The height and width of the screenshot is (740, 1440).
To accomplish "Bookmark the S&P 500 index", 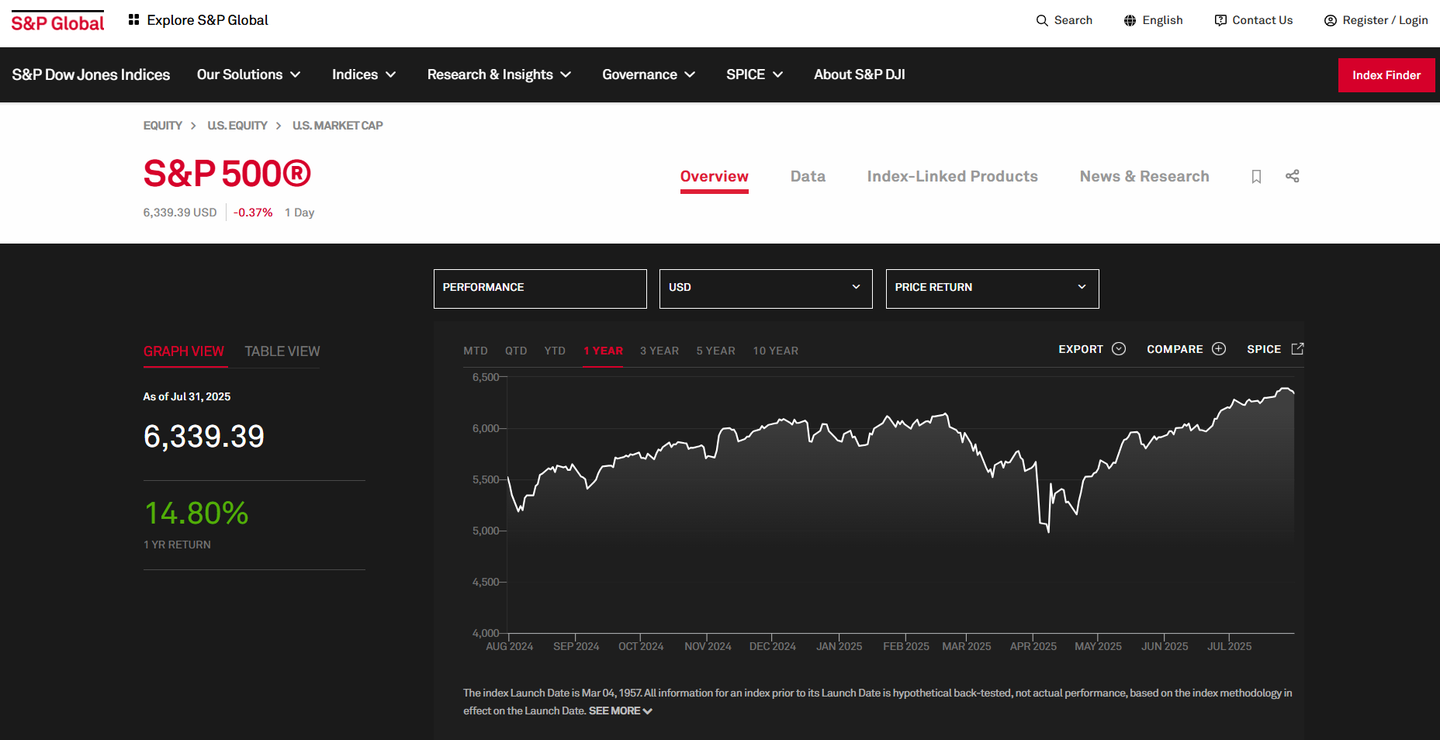I will 1257,176.
